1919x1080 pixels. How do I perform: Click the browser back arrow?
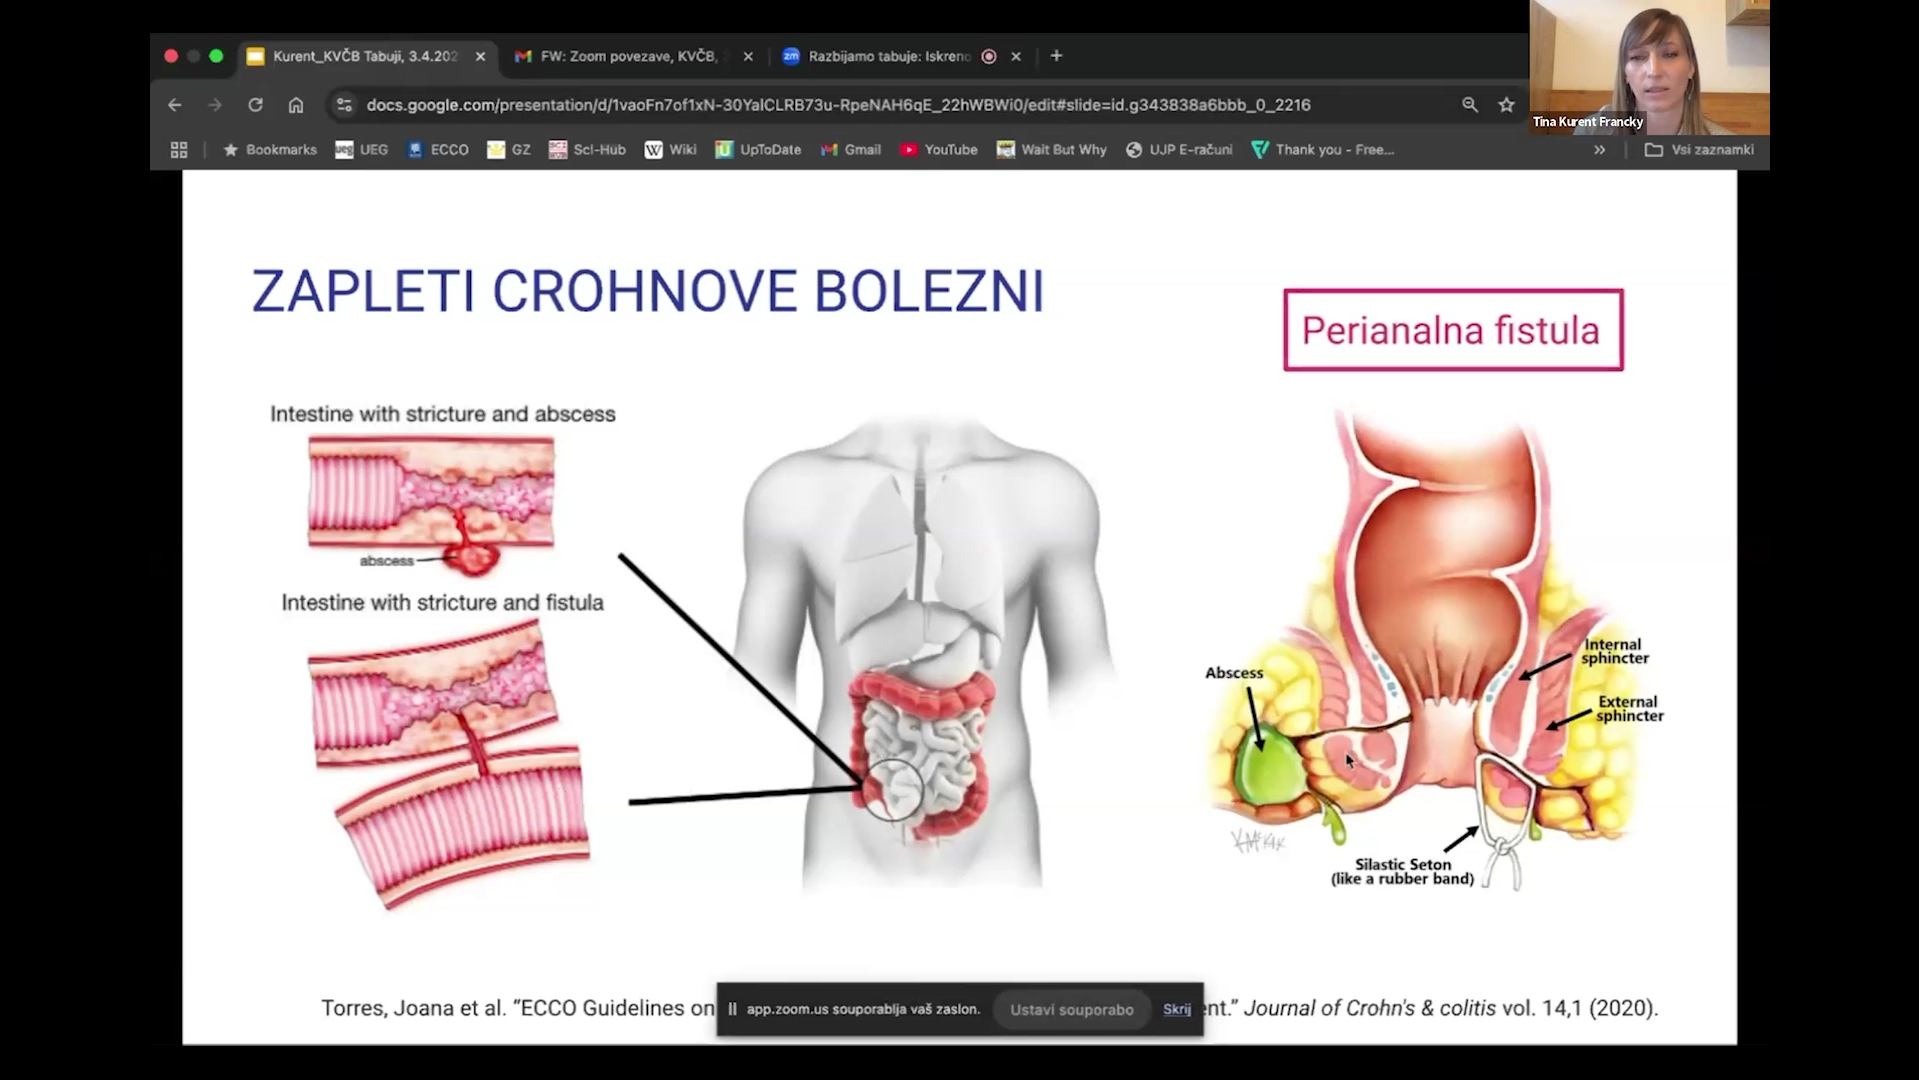coord(175,105)
